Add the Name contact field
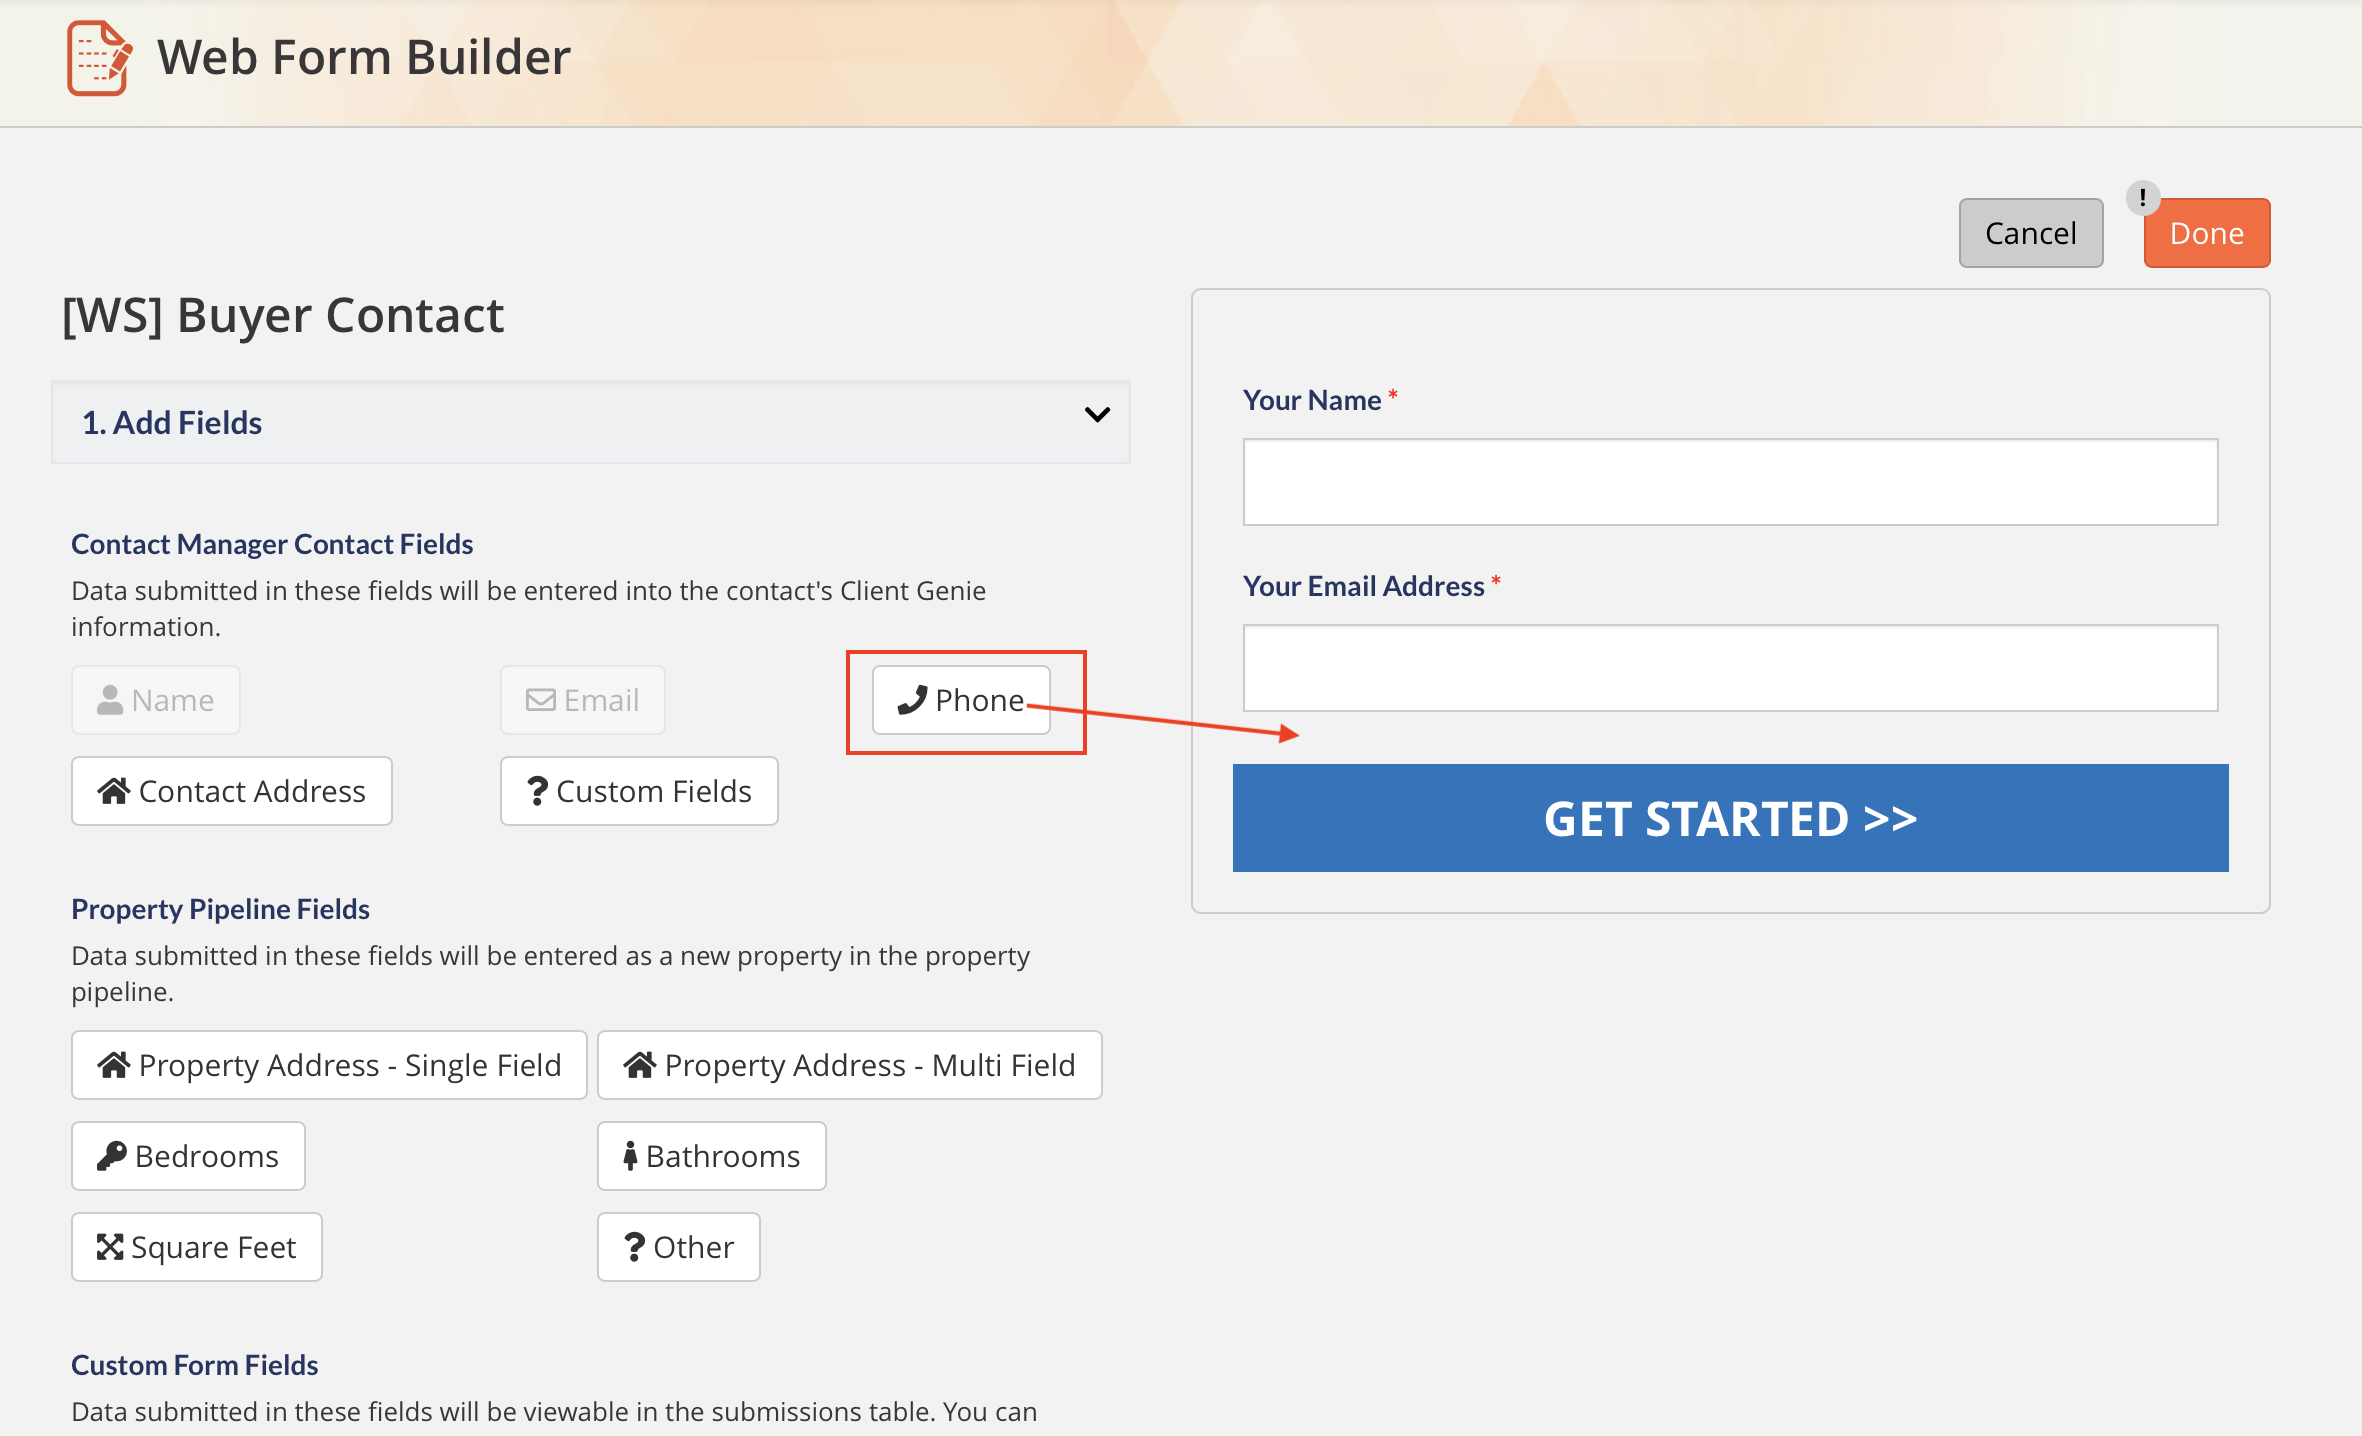2362x1436 pixels. click(x=156, y=700)
